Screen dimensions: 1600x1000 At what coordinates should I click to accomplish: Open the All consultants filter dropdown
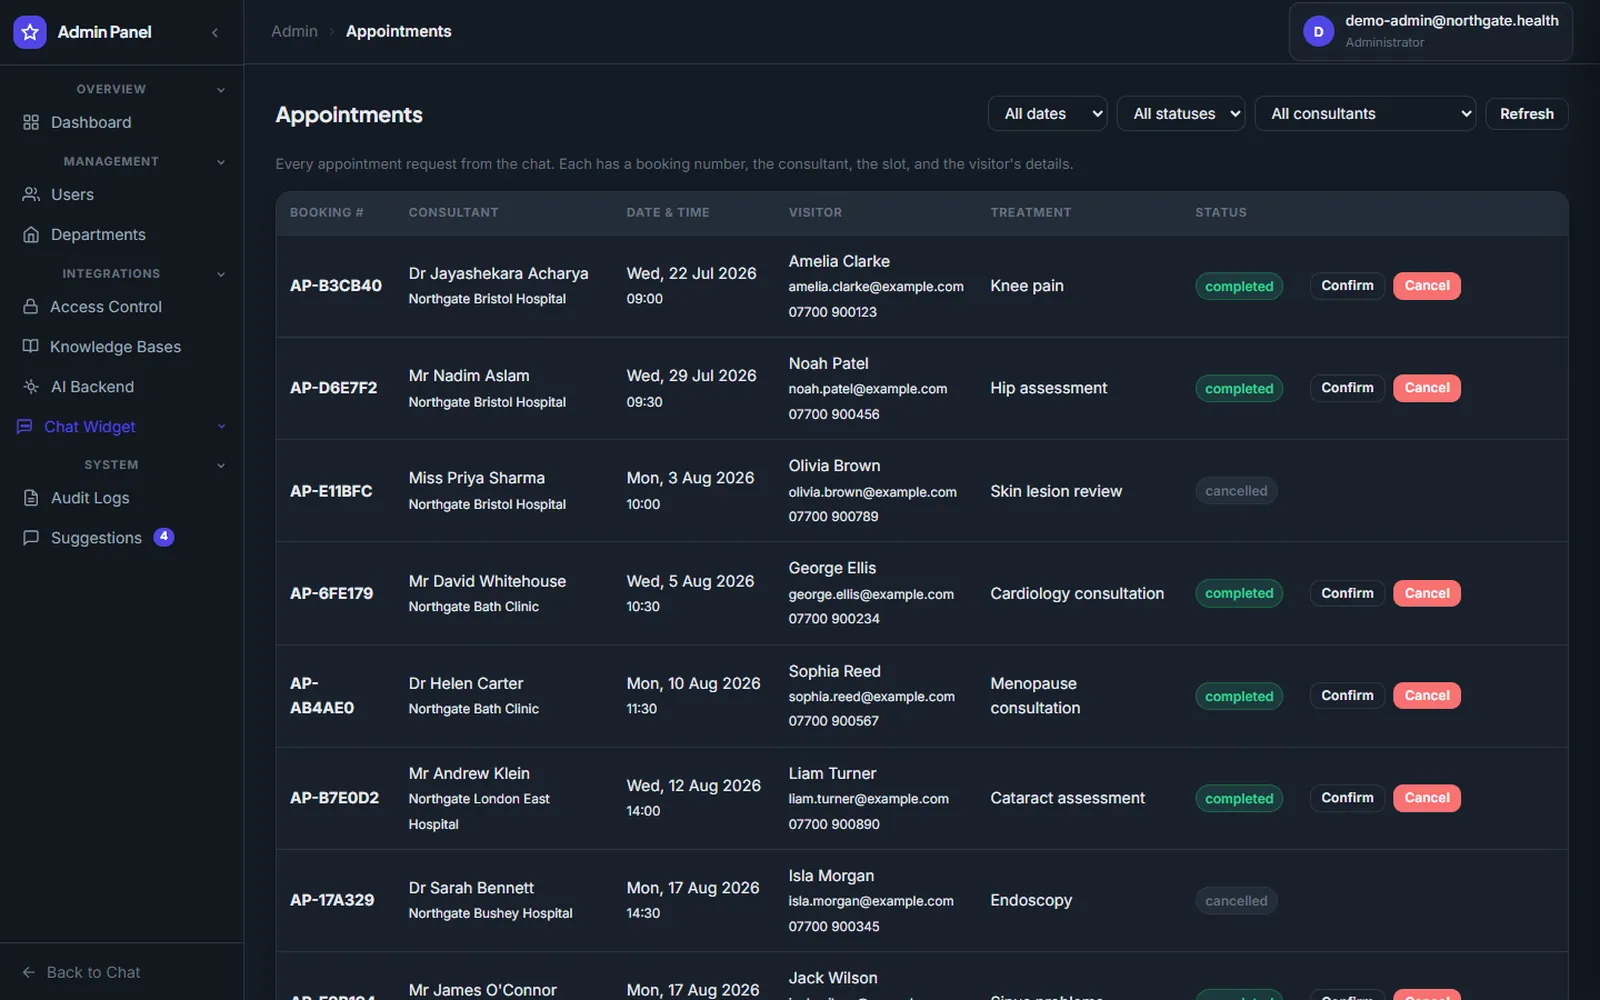click(x=1365, y=114)
